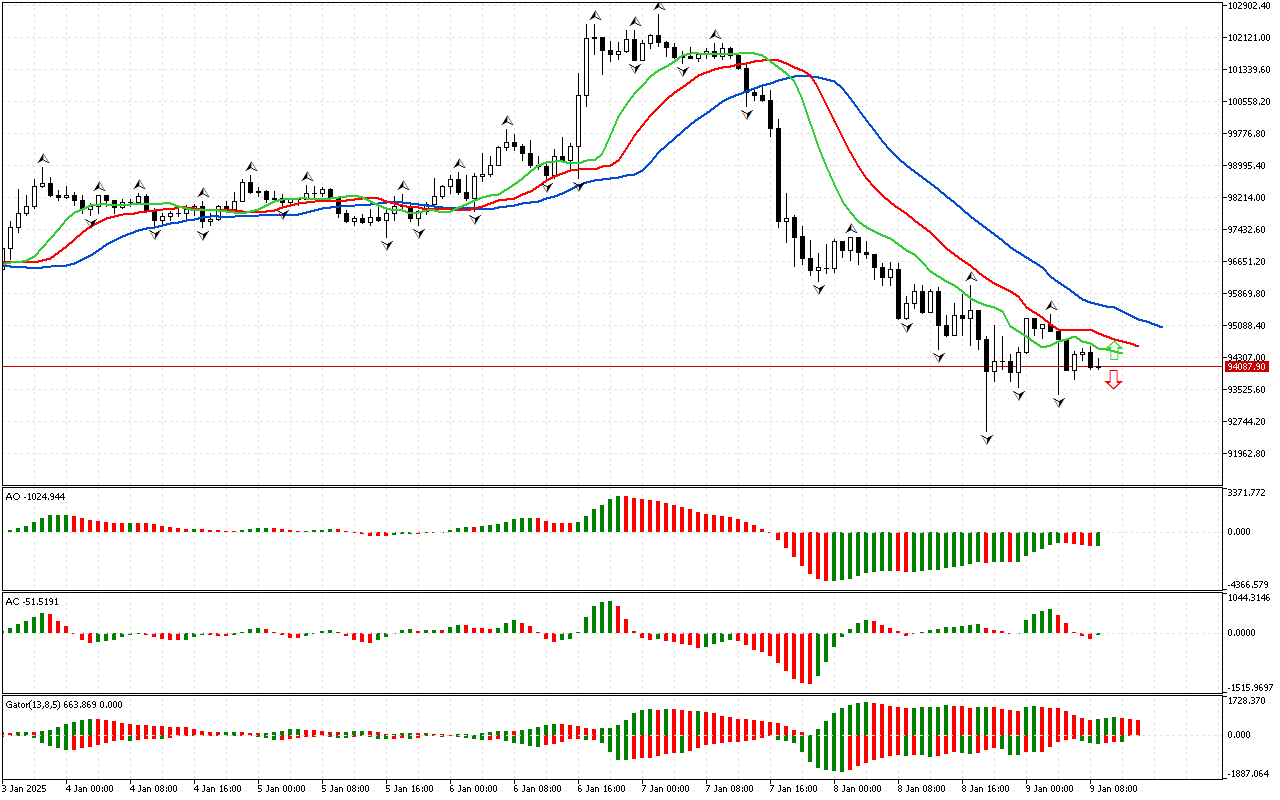The height and width of the screenshot is (800, 1280).
Task: Click the red down arrow signal
Action: tap(1114, 380)
